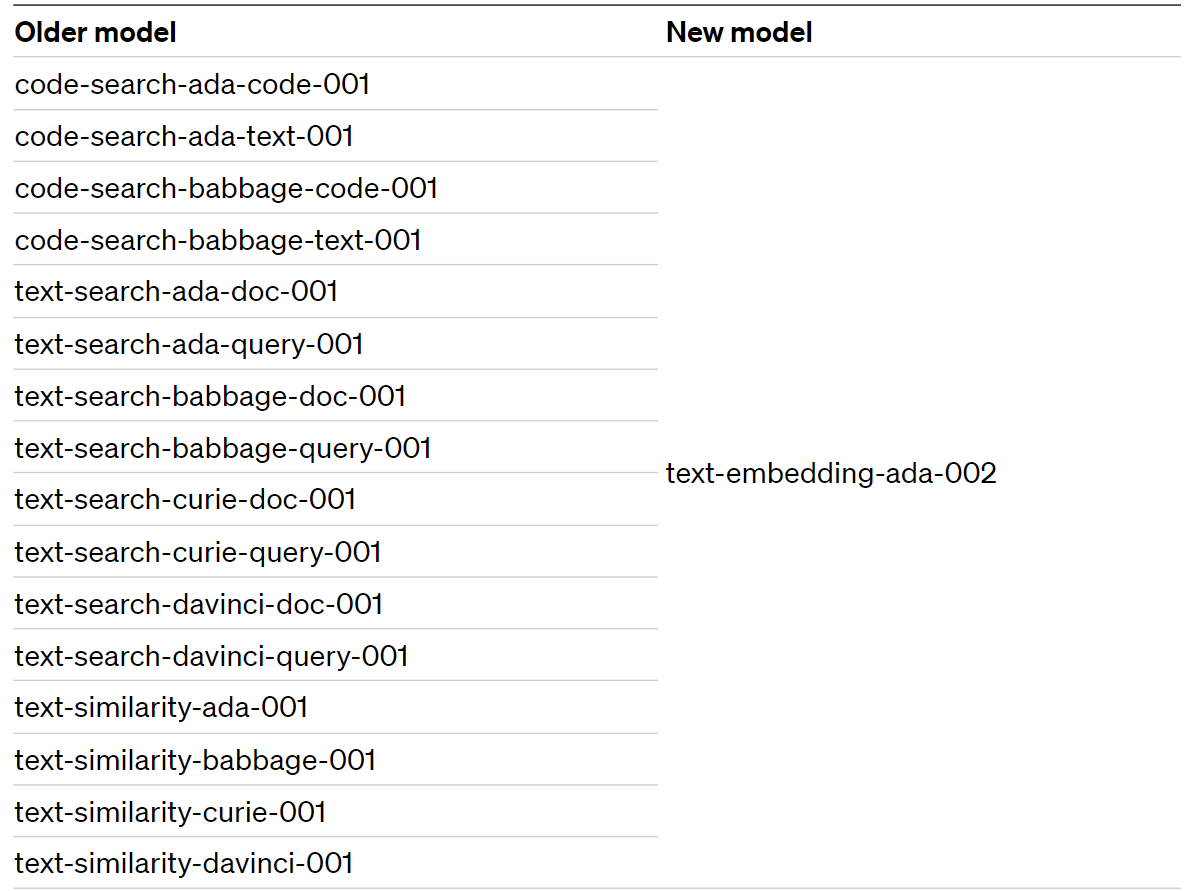Image resolution: width=1185 pixels, height=891 pixels.
Task: Select the text-similarity-curie-001 cell
Action: pos(170,812)
